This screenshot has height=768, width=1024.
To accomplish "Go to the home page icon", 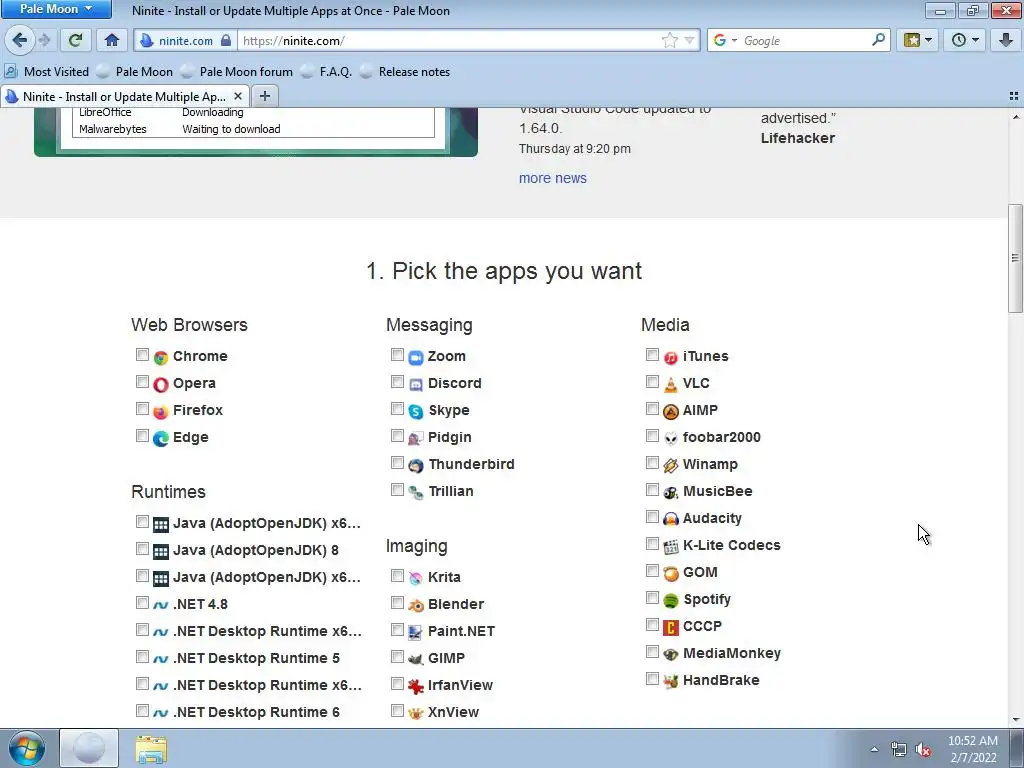I will tap(112, 40).
